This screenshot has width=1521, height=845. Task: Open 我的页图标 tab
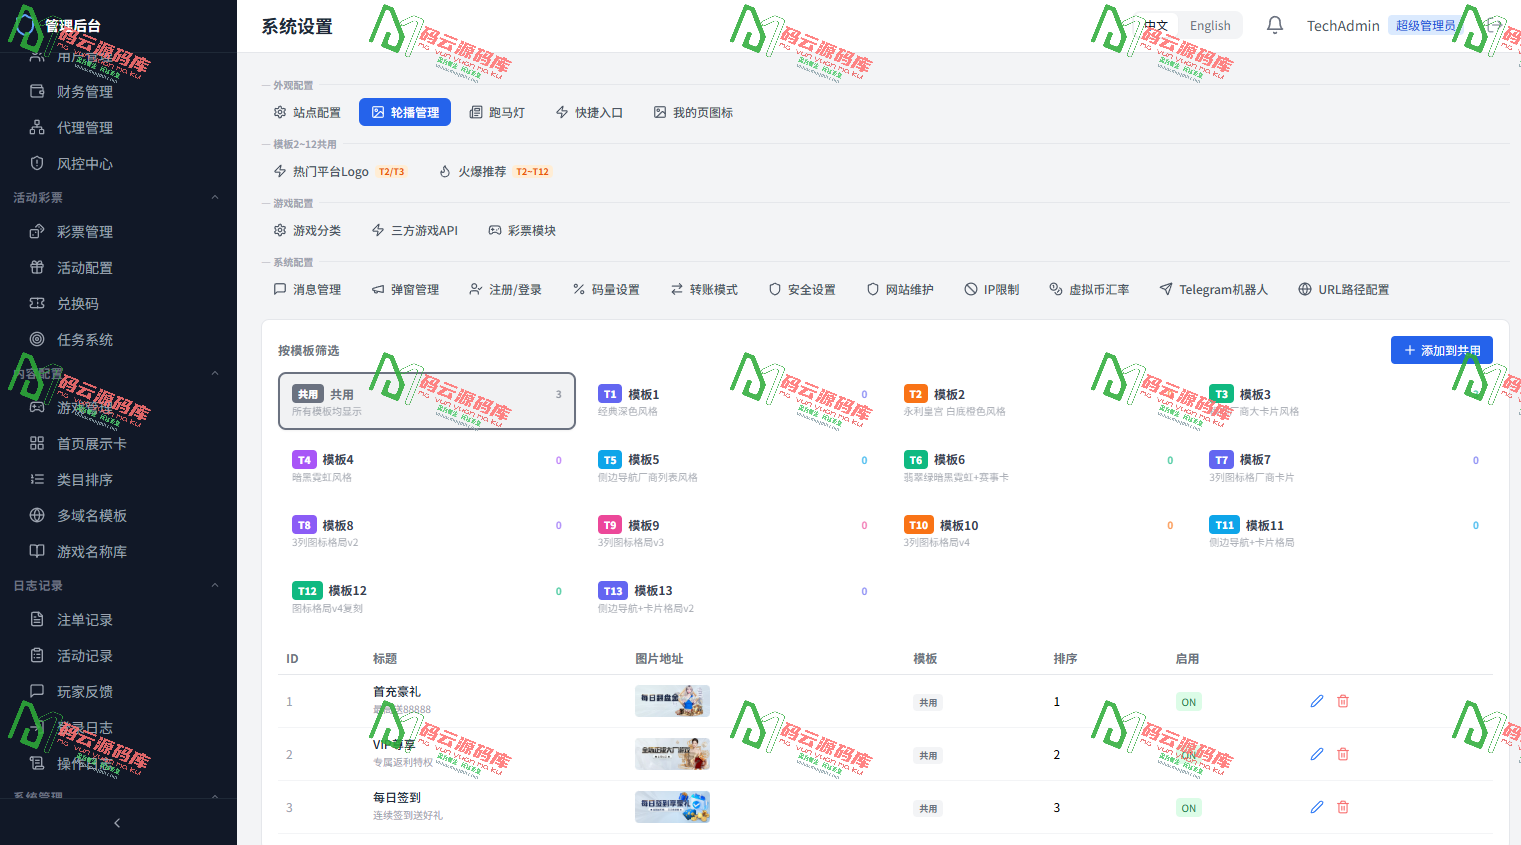coord(693,112)
